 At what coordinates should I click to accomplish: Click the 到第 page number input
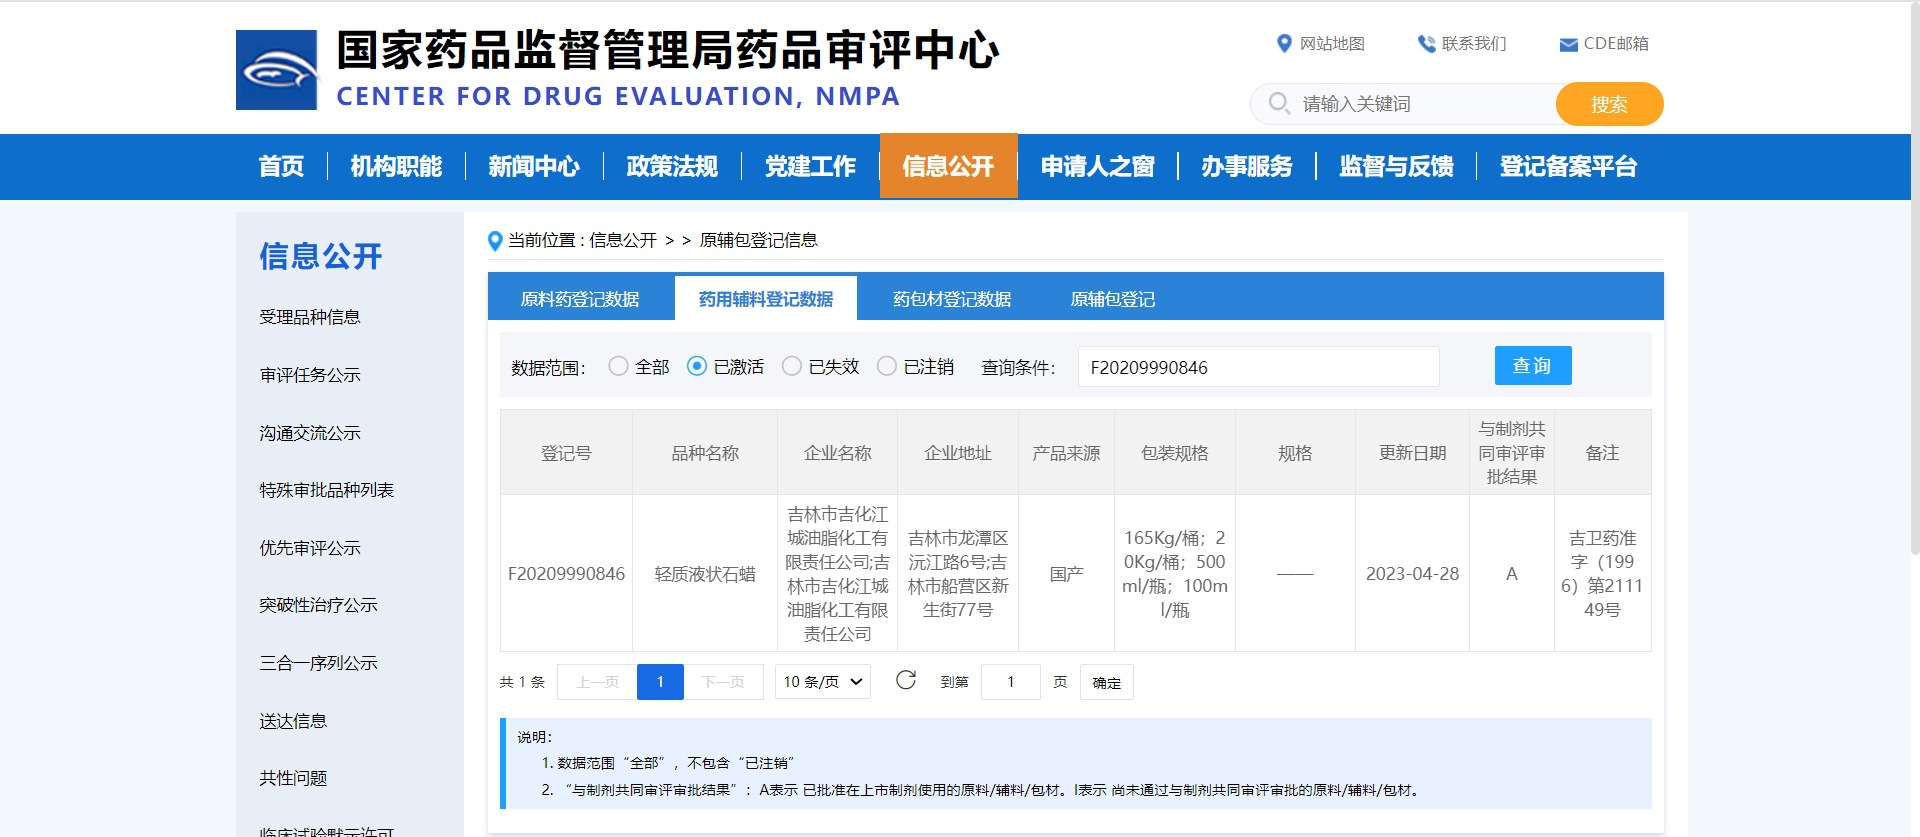[1011, 682]
